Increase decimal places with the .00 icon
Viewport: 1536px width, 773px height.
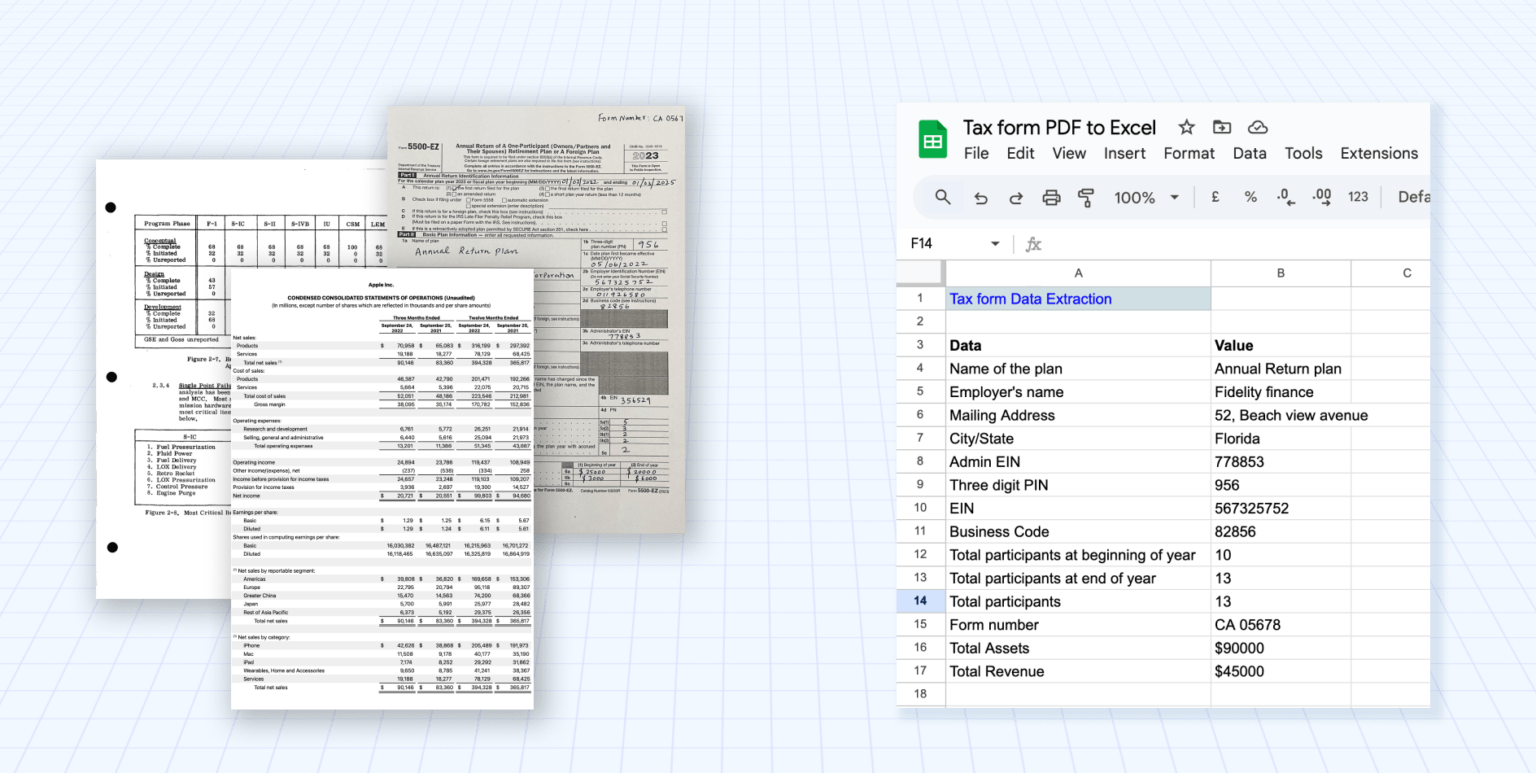pyautogui.click(x=1321, y=197)
